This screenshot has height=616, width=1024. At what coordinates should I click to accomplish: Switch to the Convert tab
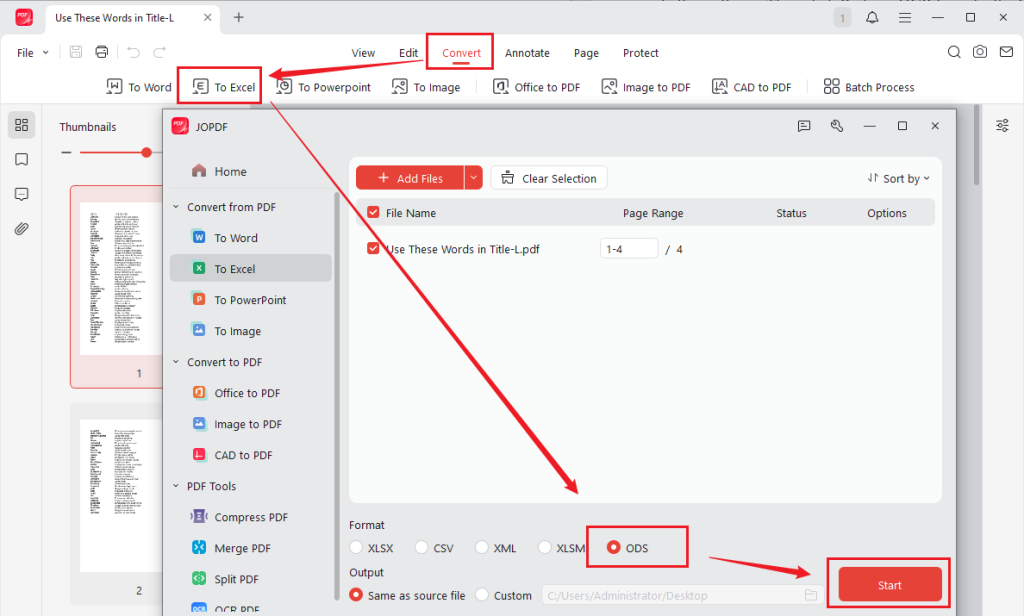(x=461, y=53)
